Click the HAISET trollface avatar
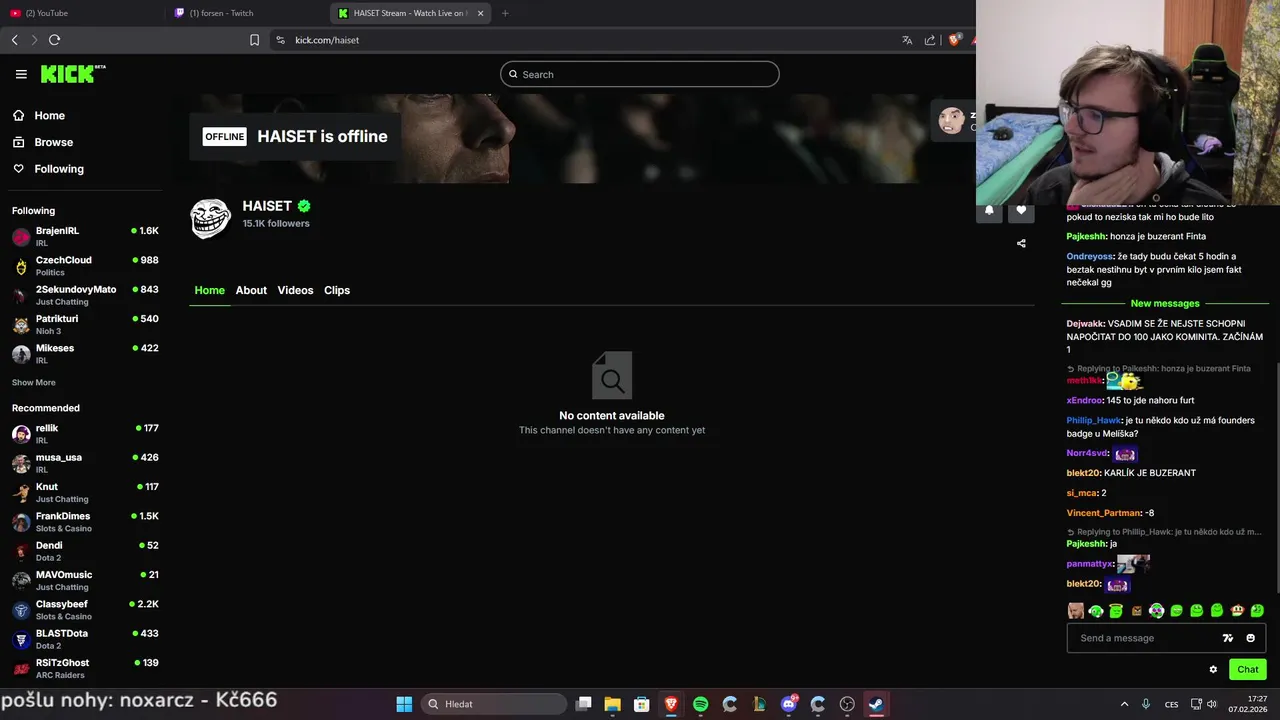1280x720 pixels. click(210, 217)
